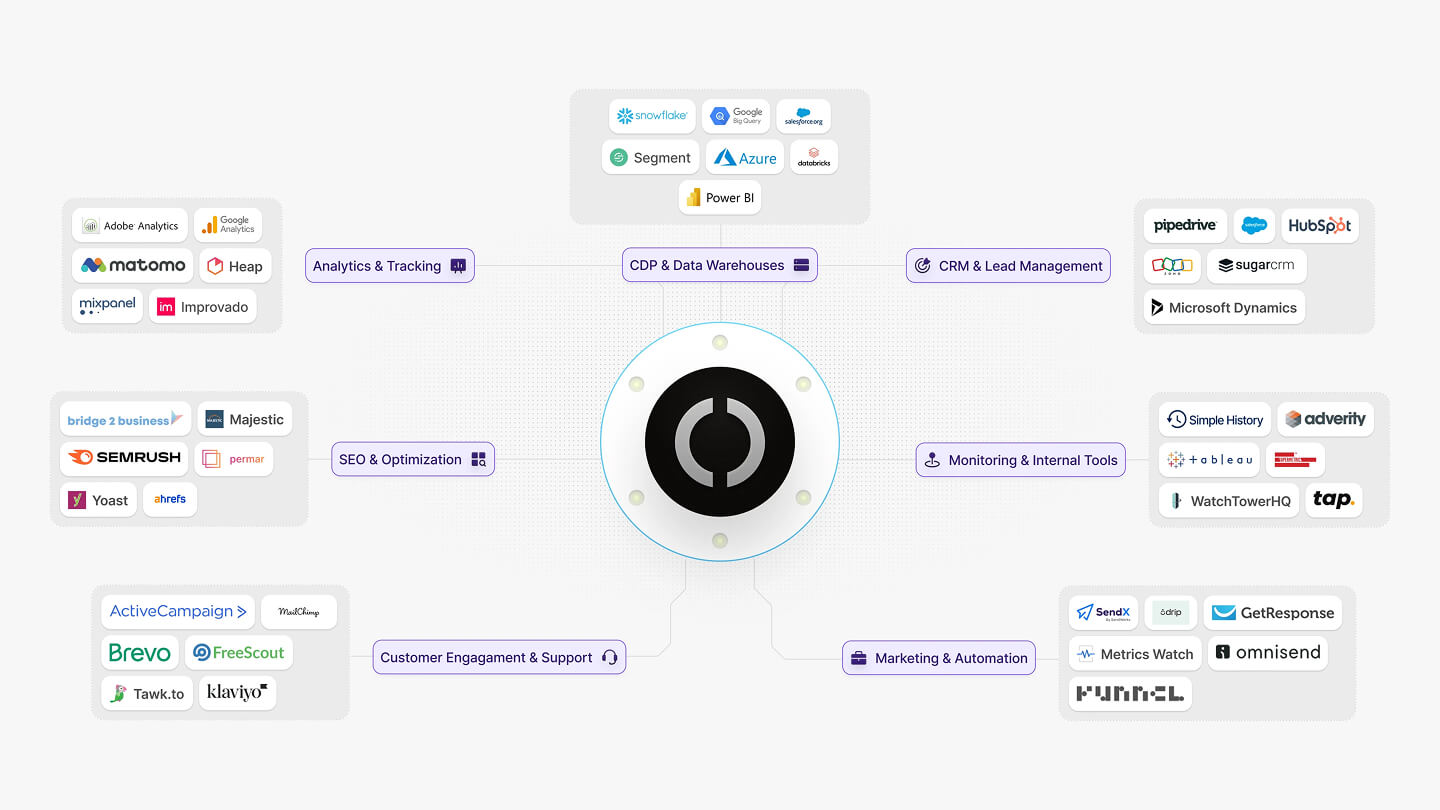Image resolution: width=1440 pixels, height=810 pixels.
Task: Select the Majestic logo tile
Action: 245,419
